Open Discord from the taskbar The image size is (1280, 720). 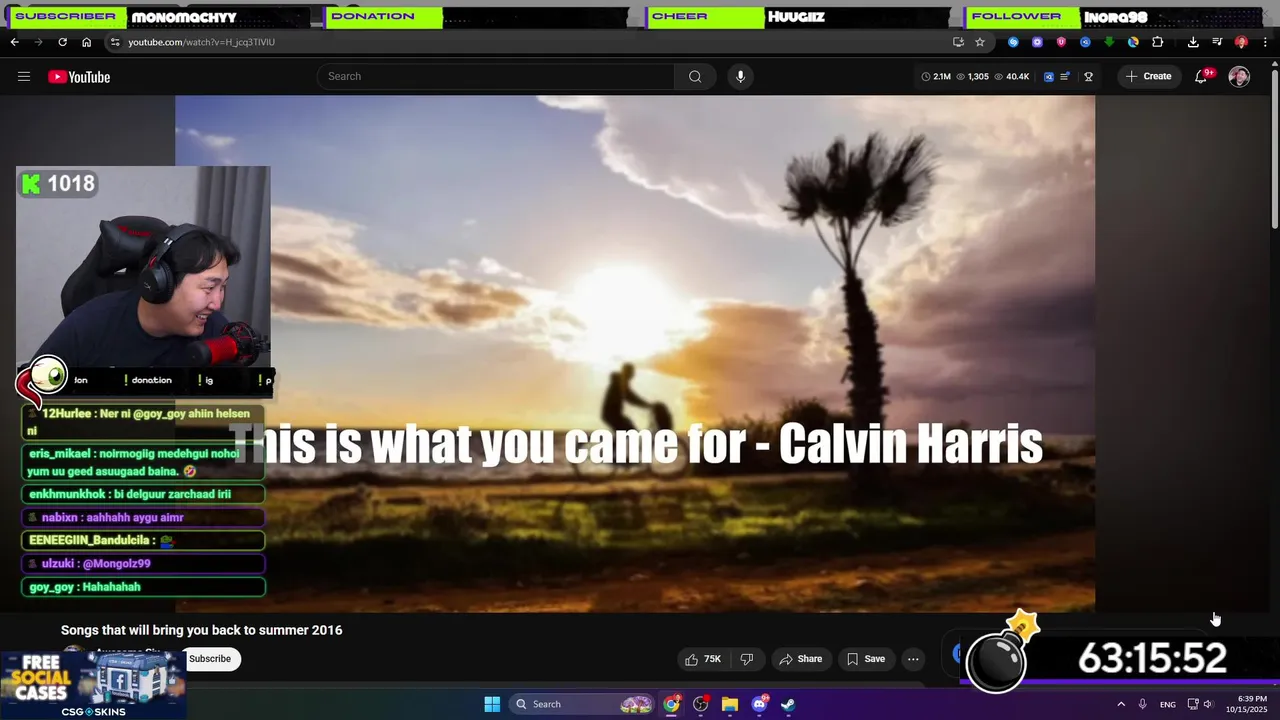pos(759,704)
